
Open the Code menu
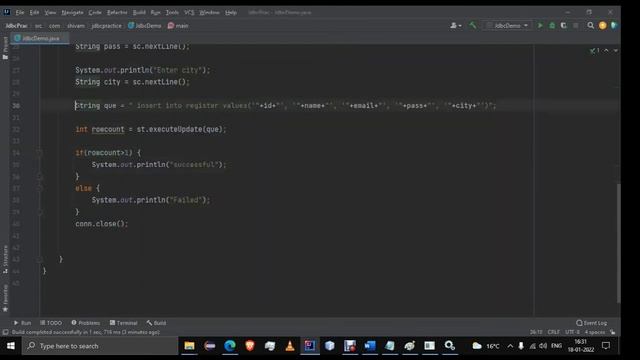[x=95, y=13]
